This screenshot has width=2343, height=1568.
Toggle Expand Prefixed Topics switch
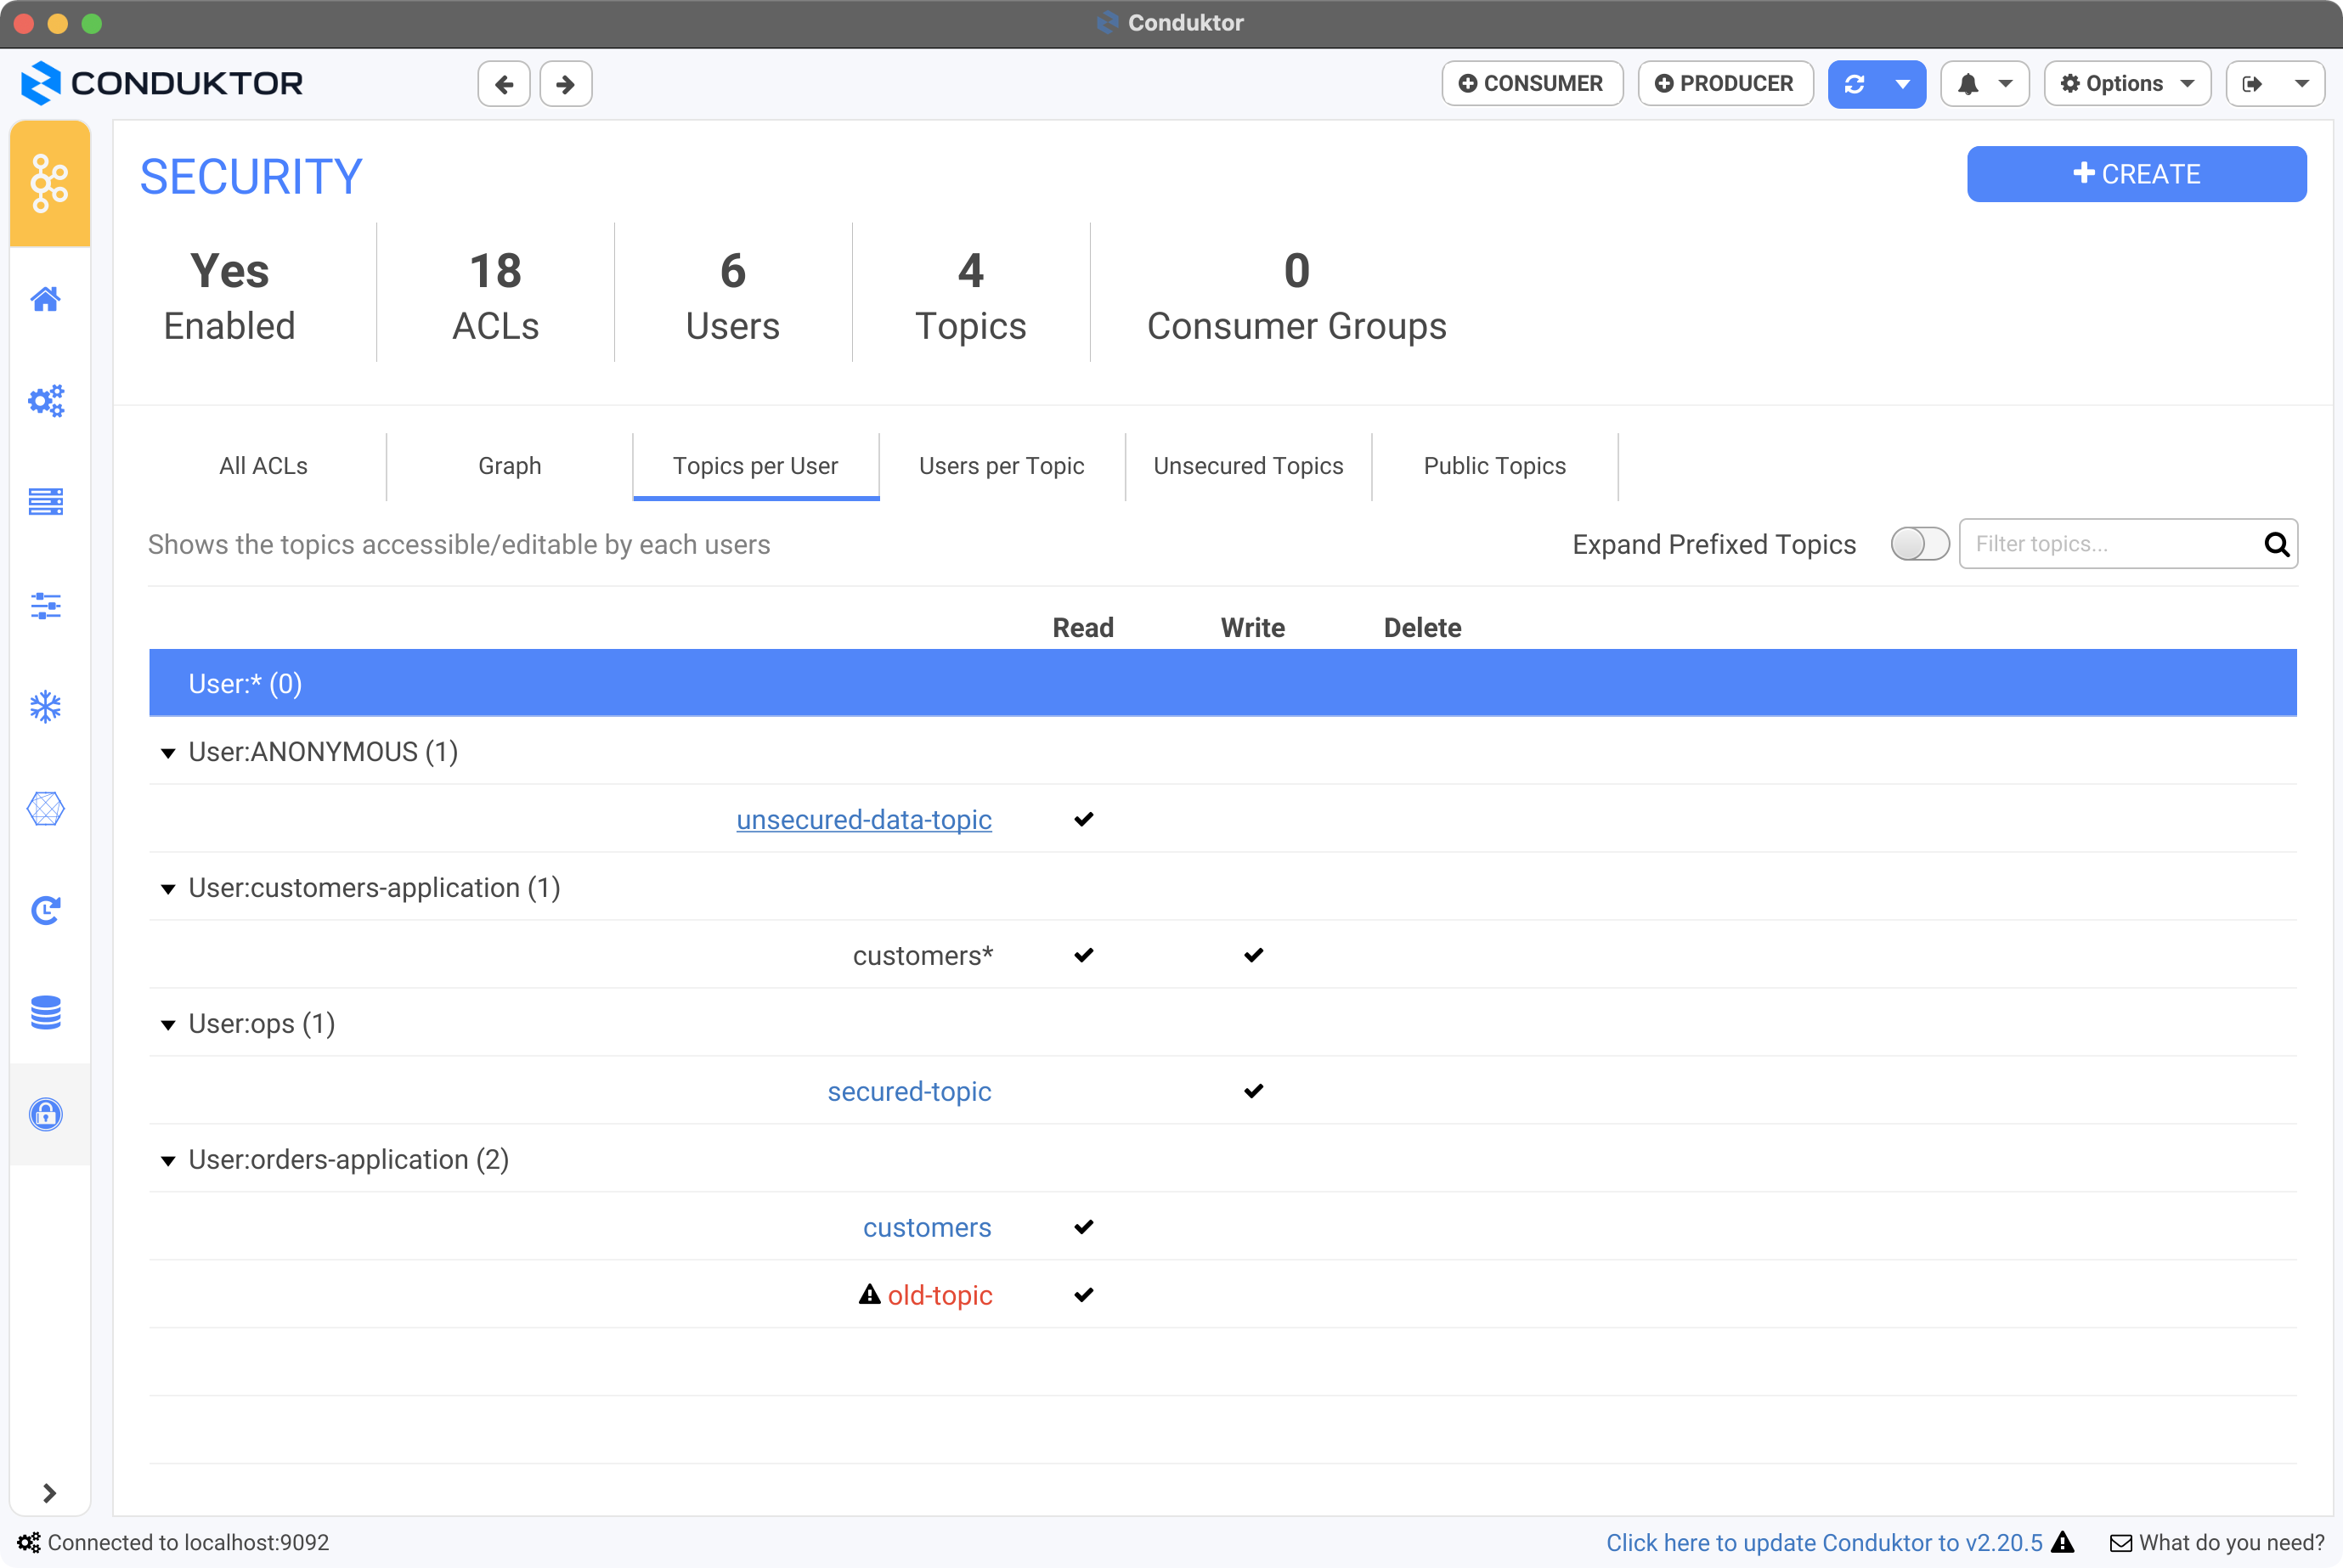(1919, 544)
